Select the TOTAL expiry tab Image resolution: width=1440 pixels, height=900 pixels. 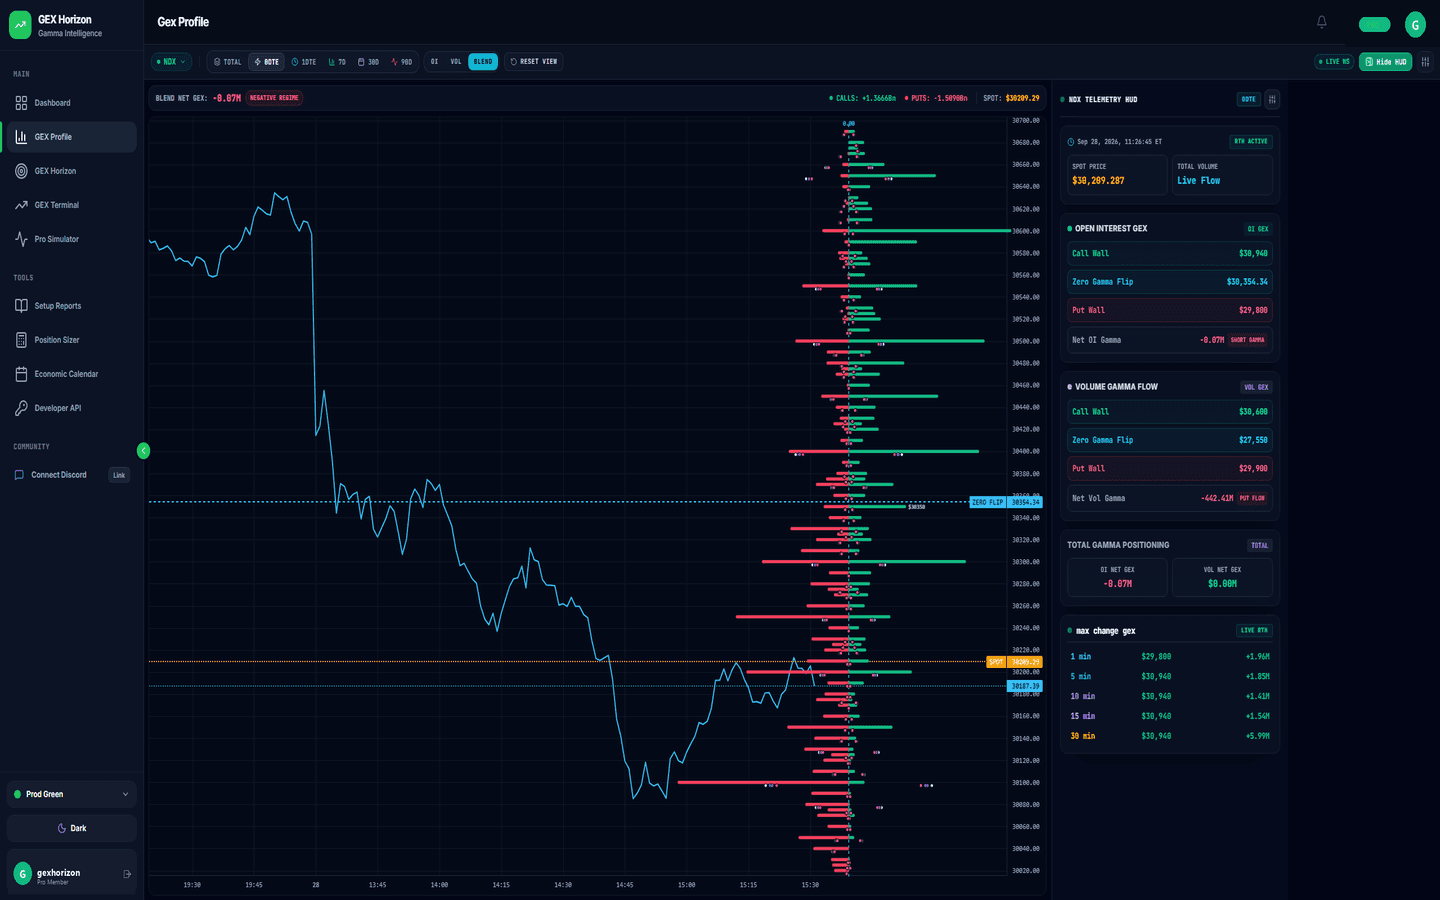click(228, 62)
